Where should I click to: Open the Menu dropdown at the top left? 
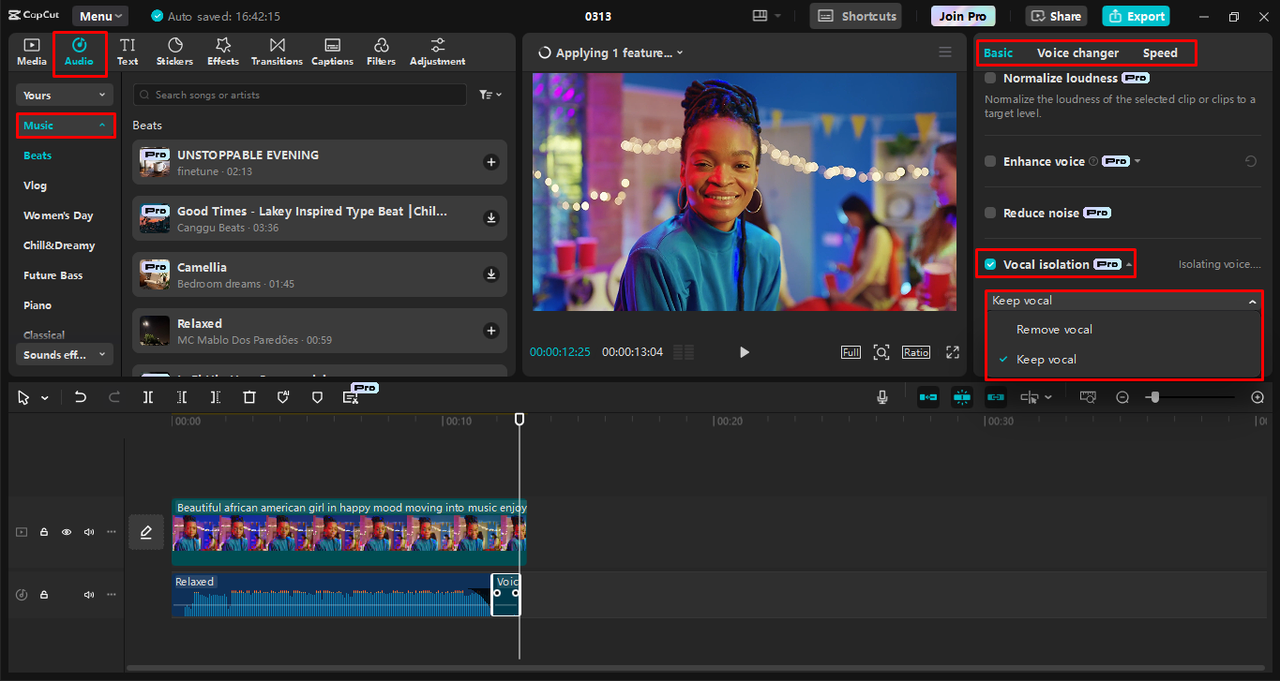(99, 16)
